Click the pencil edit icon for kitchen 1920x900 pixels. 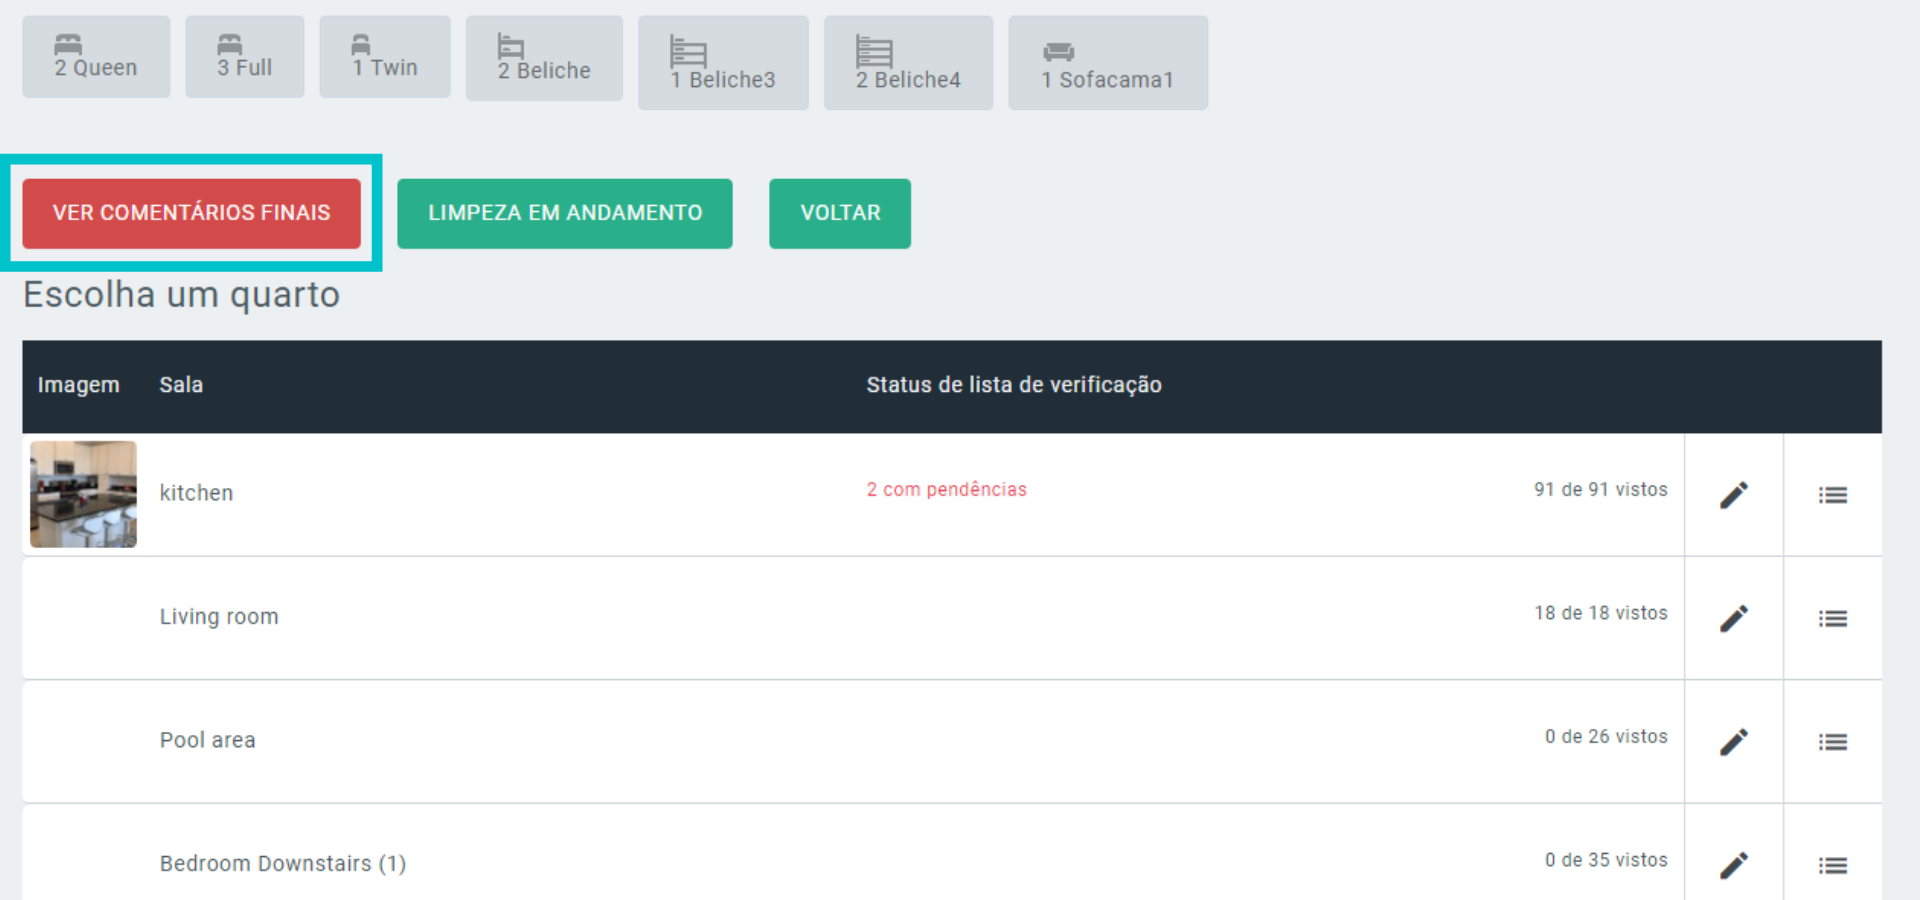point(1733,495)
